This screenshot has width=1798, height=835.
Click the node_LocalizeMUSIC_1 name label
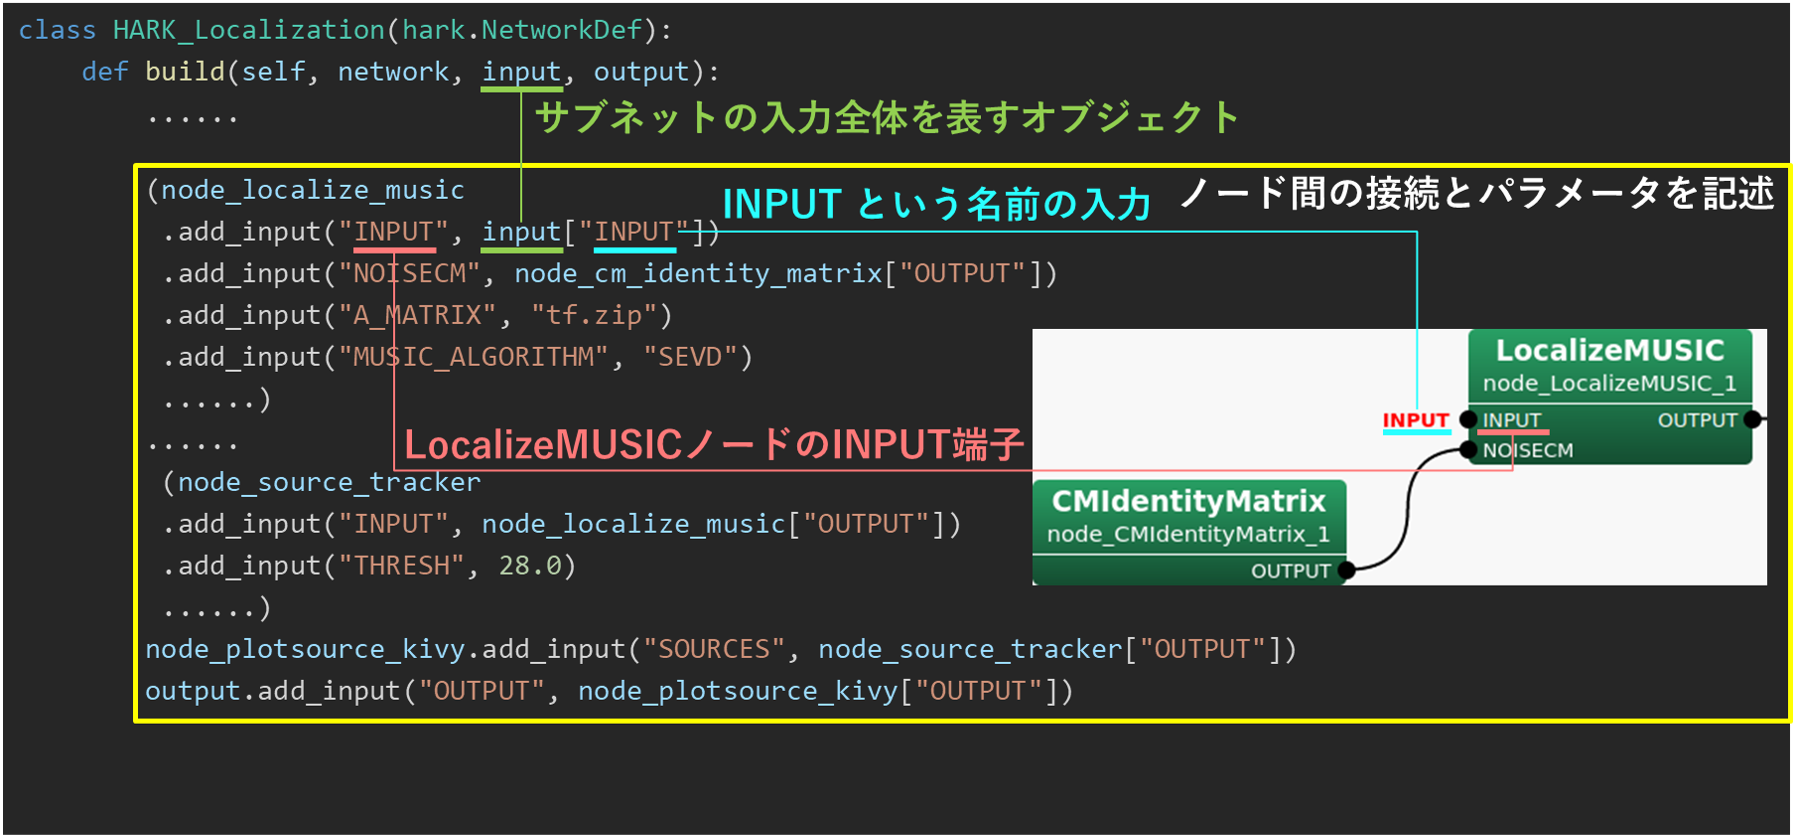[x=1608, y=384]
